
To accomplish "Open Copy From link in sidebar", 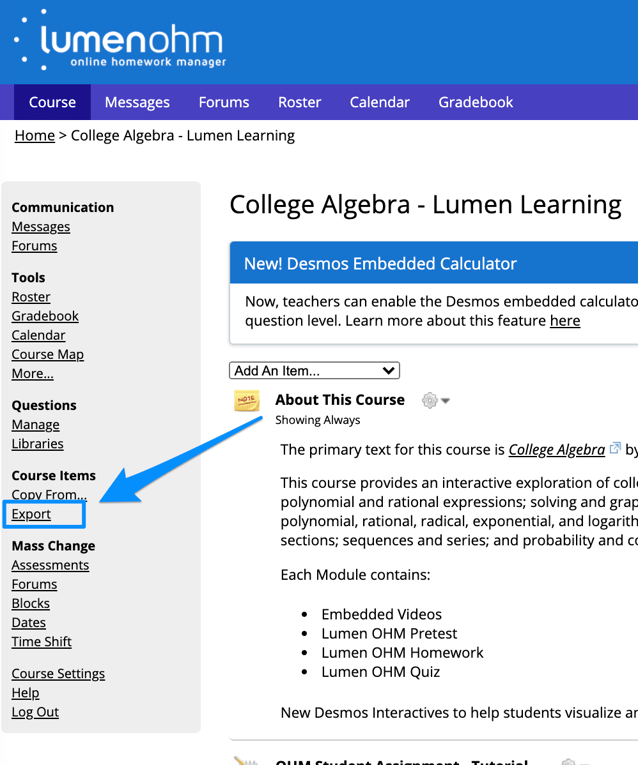I will 49,495.
